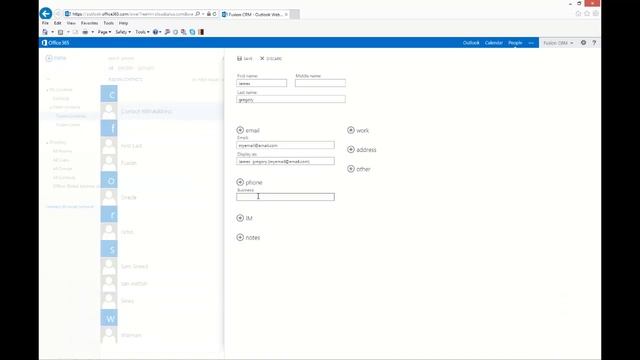Click the plus icon next to notes
The image size is (640, 360).
(x=240, y=237)
